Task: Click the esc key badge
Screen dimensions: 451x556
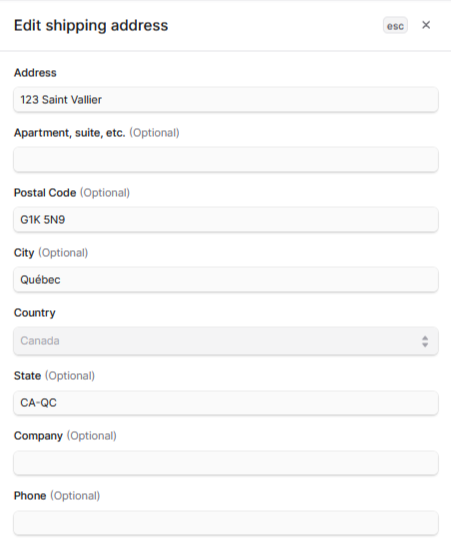Action: [x=395, y=26]
